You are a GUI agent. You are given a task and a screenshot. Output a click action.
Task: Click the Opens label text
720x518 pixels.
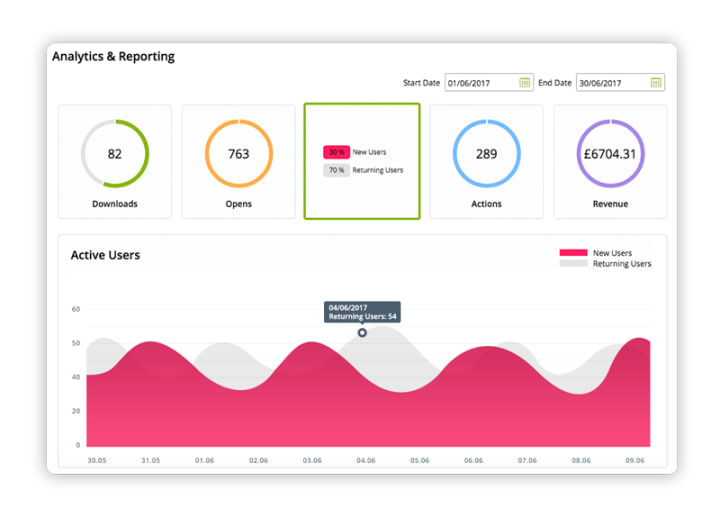[x=238, y=204]
